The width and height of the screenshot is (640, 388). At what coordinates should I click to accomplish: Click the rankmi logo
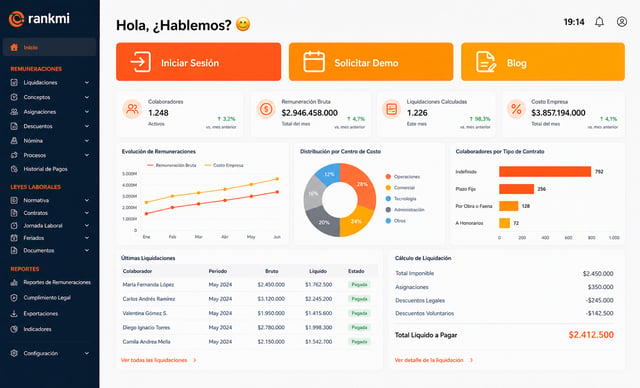pos(39,19)
